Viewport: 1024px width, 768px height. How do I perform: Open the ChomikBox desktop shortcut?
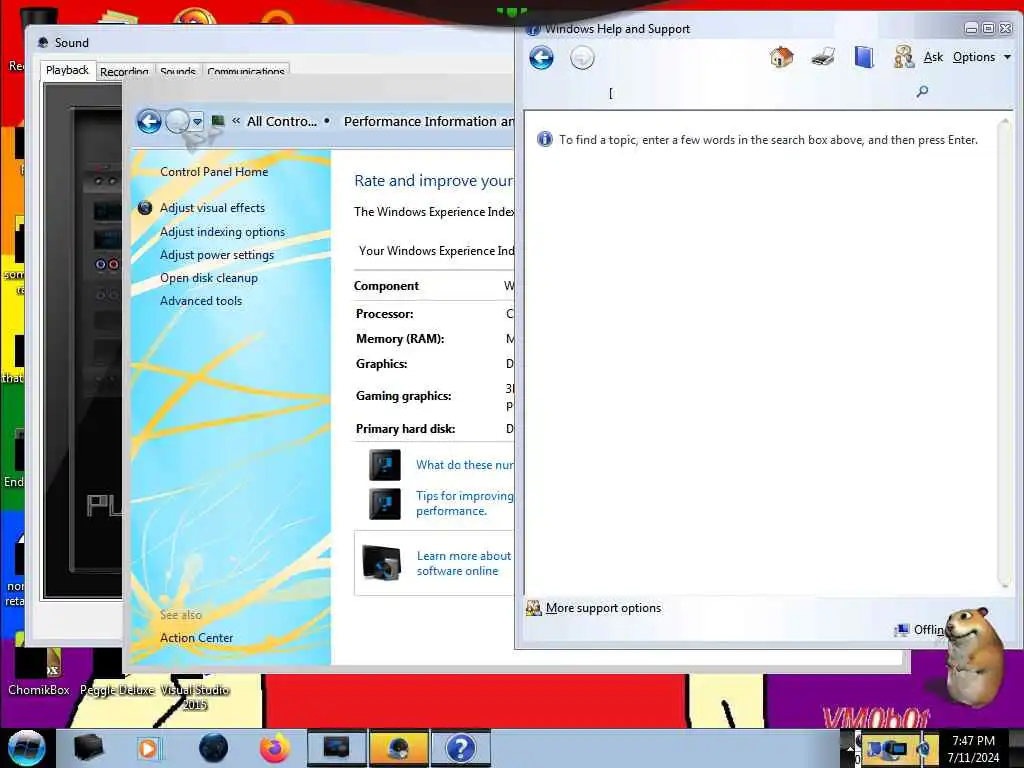point(39,672)
